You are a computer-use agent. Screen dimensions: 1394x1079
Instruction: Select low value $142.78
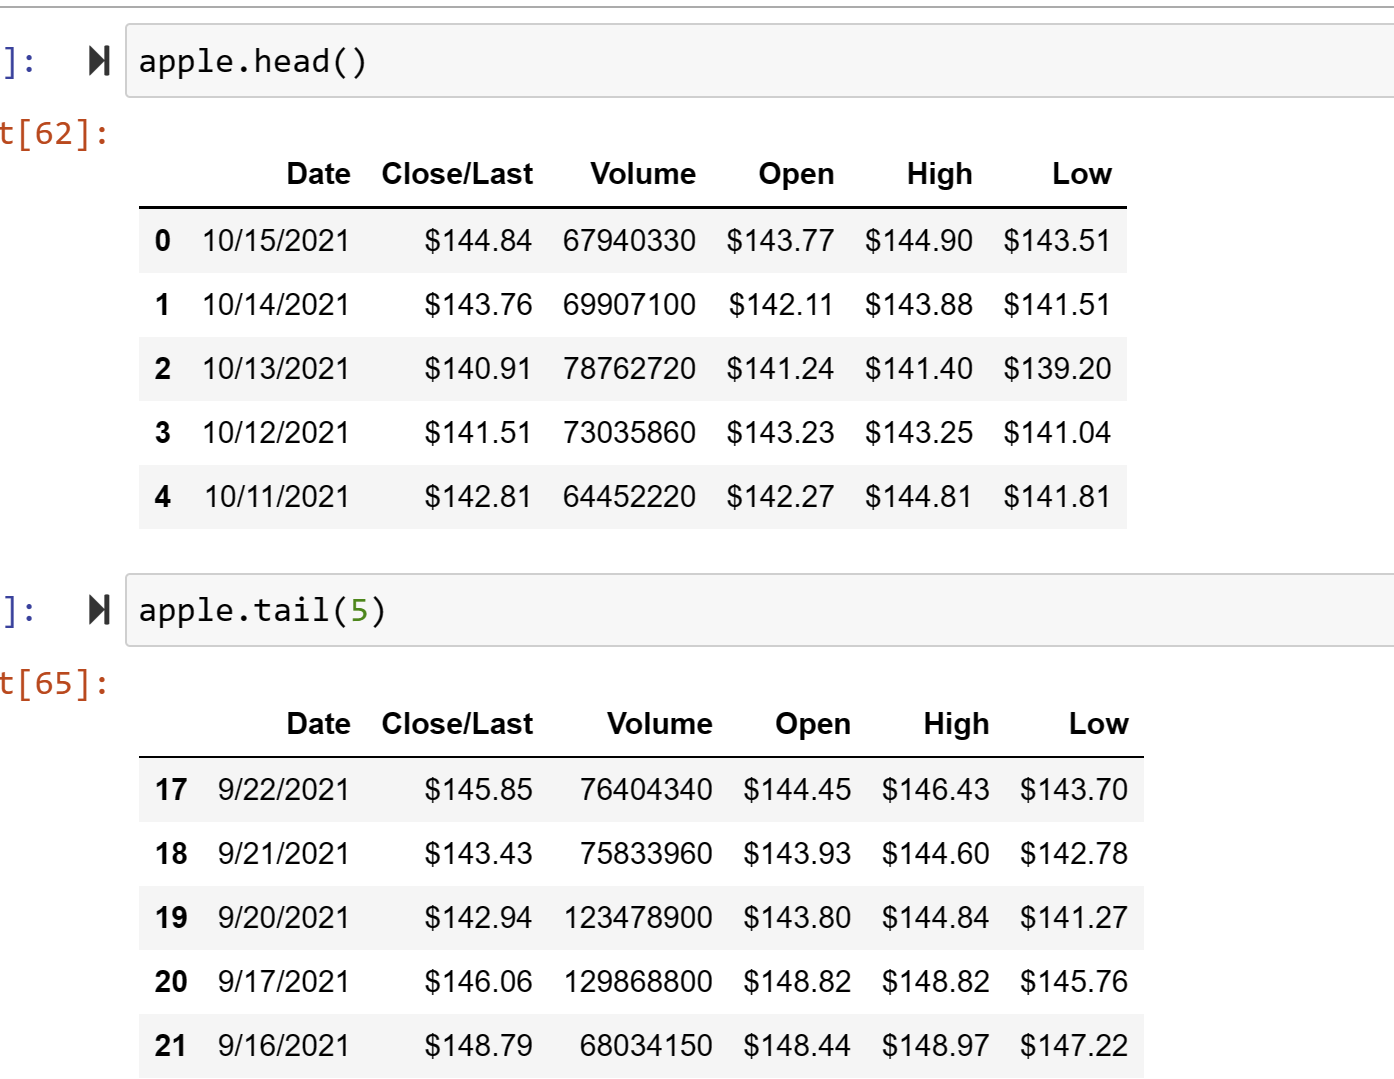coord(1074,854)
